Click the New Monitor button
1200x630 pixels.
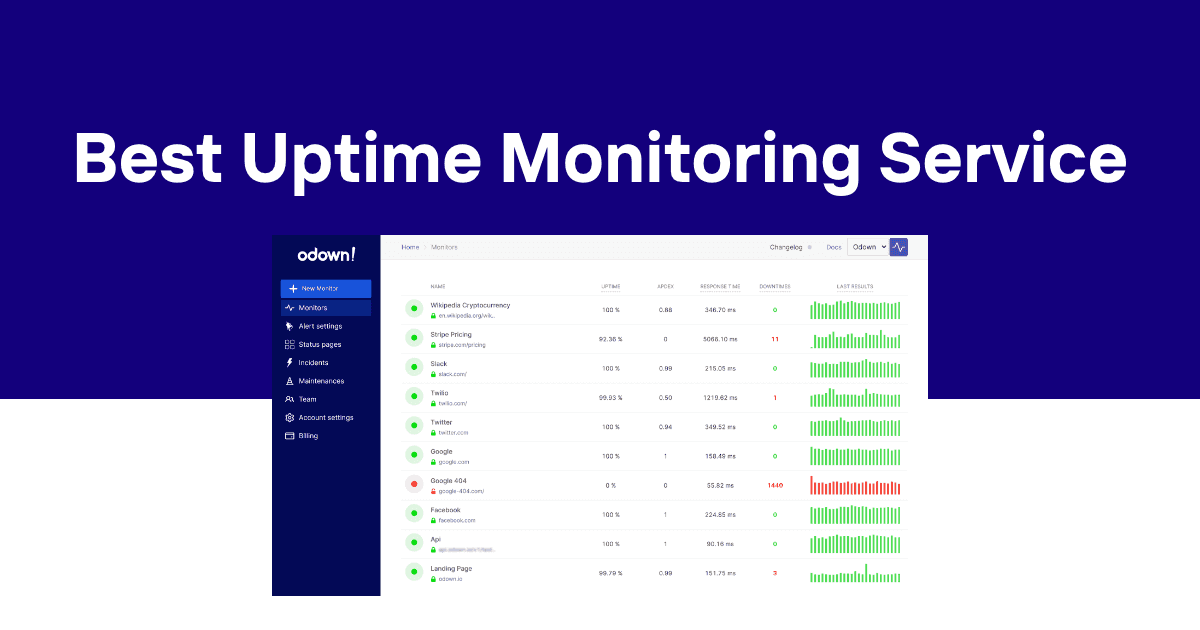(x=326, y=289)
